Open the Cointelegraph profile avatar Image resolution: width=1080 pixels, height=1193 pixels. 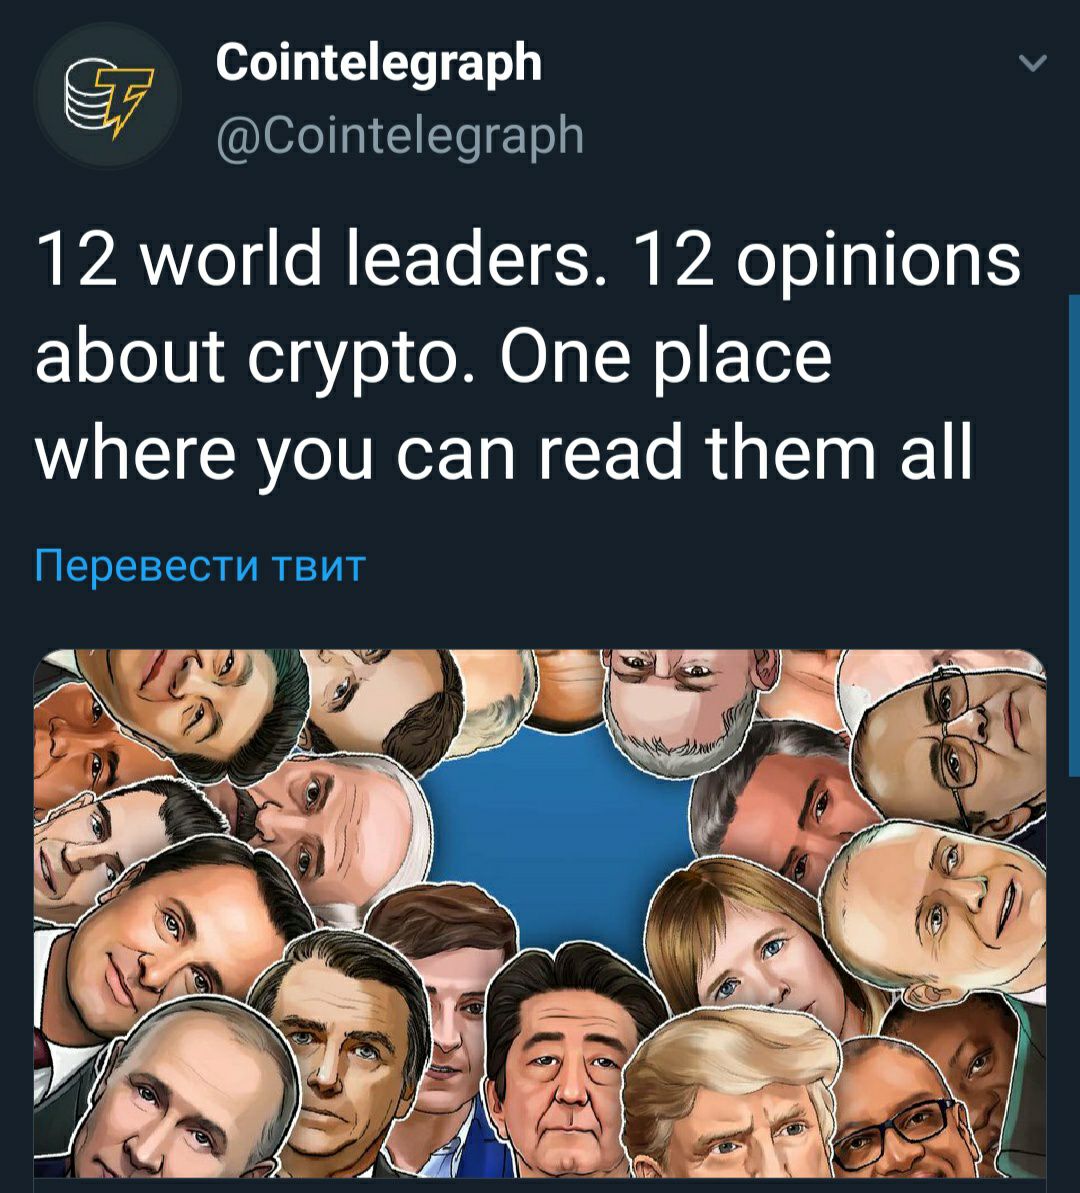tap(107, 96)
